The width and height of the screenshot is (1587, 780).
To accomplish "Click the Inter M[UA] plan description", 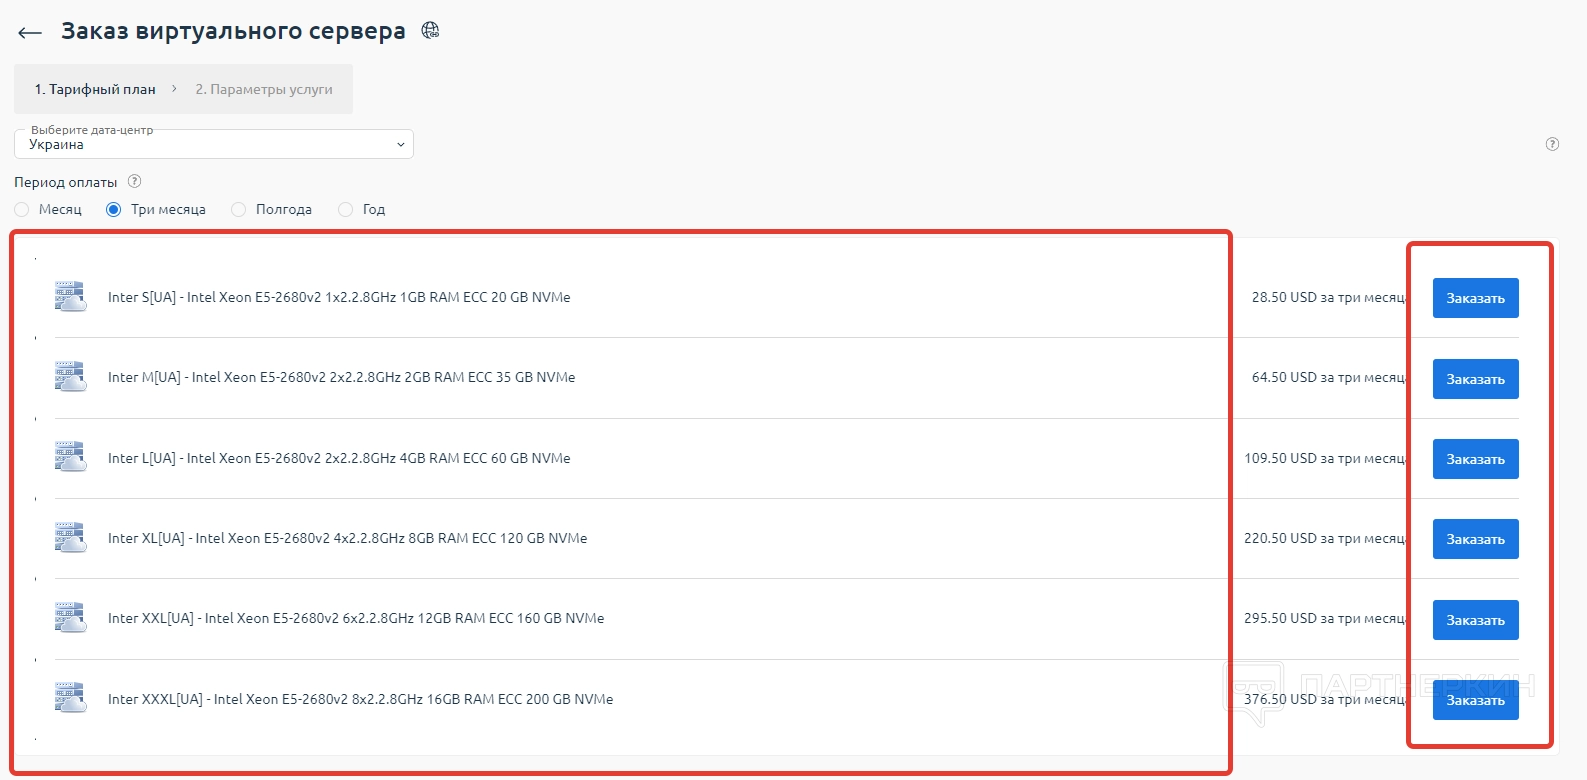I will [x=341, y=378].
